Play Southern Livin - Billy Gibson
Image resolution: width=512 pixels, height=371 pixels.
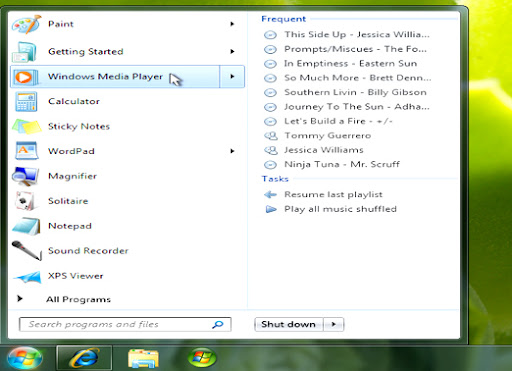pos(355,92)
